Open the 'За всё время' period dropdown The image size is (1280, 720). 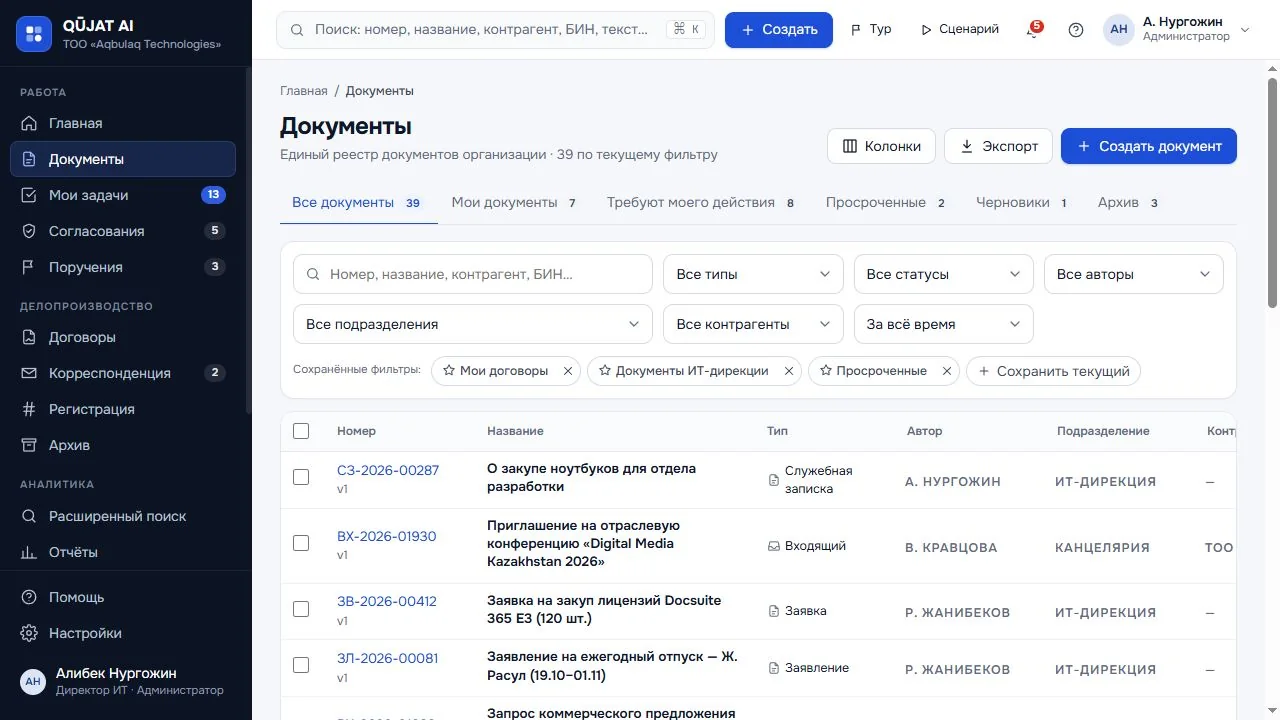[x=943, y=324]
